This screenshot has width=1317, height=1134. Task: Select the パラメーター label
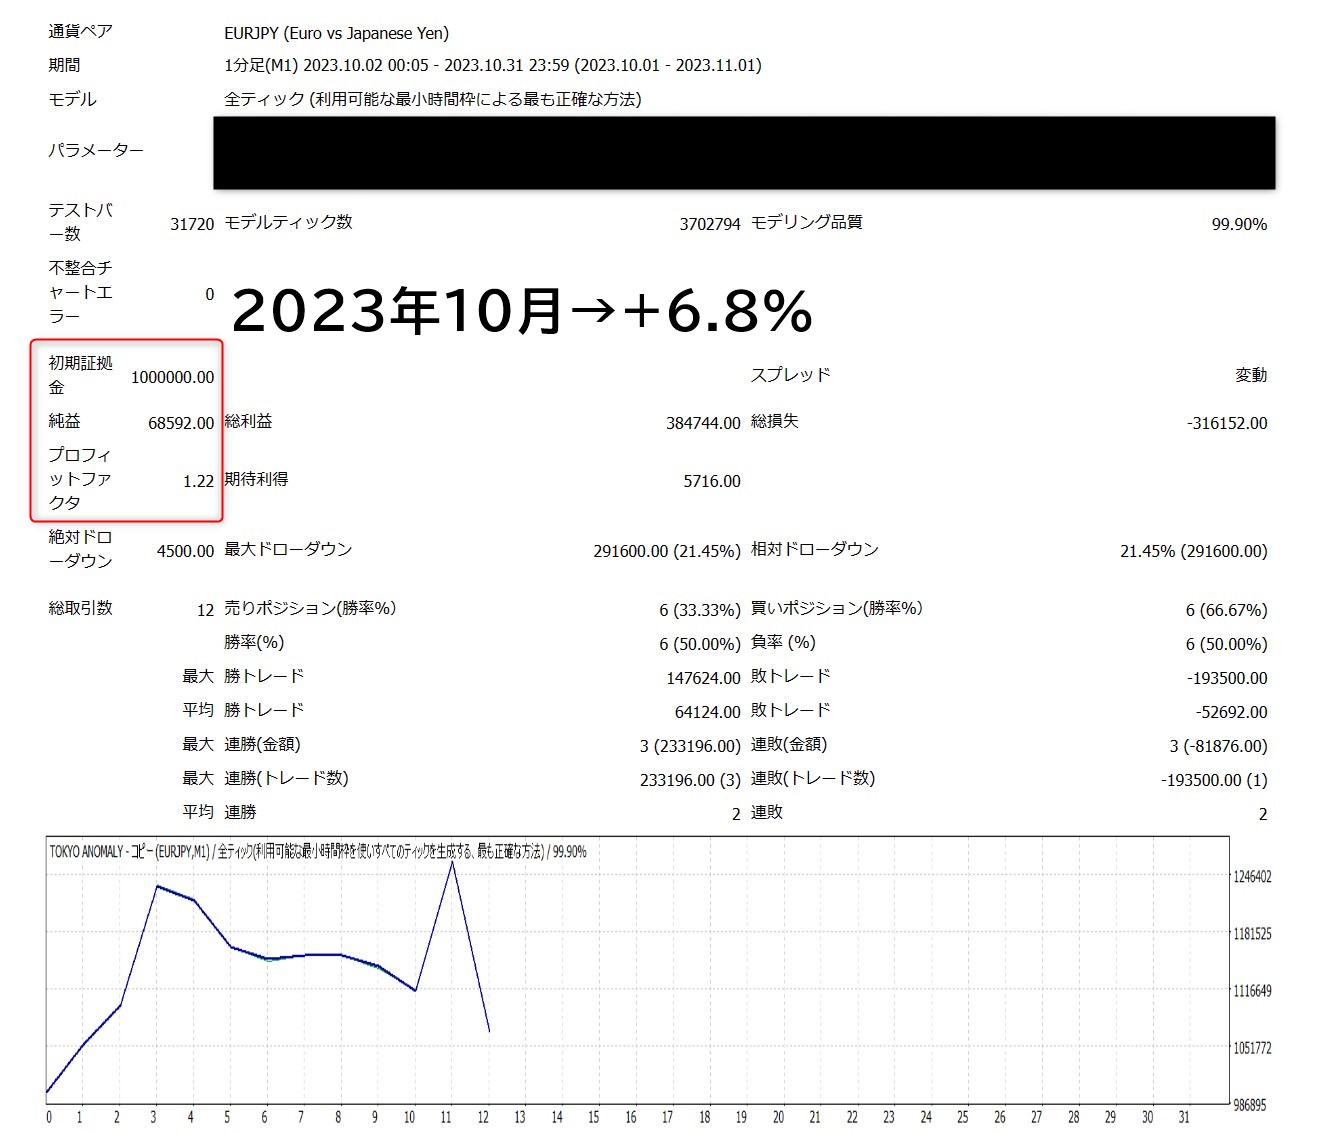(96, 150)
